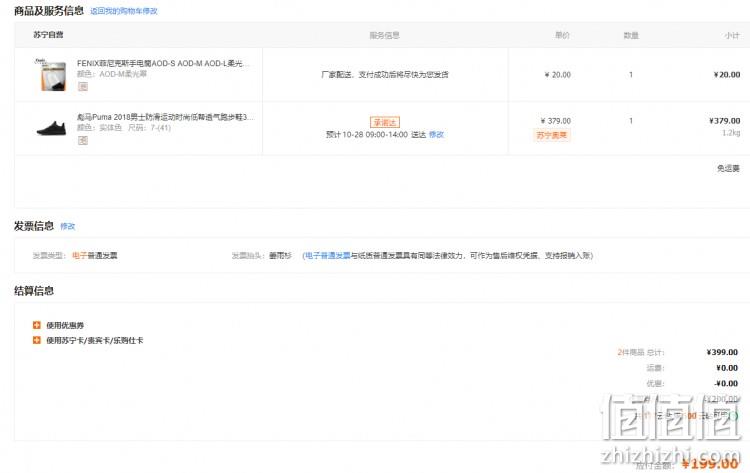Screen dimensions: 750x473
Task: Click the small badge icon under Puma item
Action: (x=83, y=141)
